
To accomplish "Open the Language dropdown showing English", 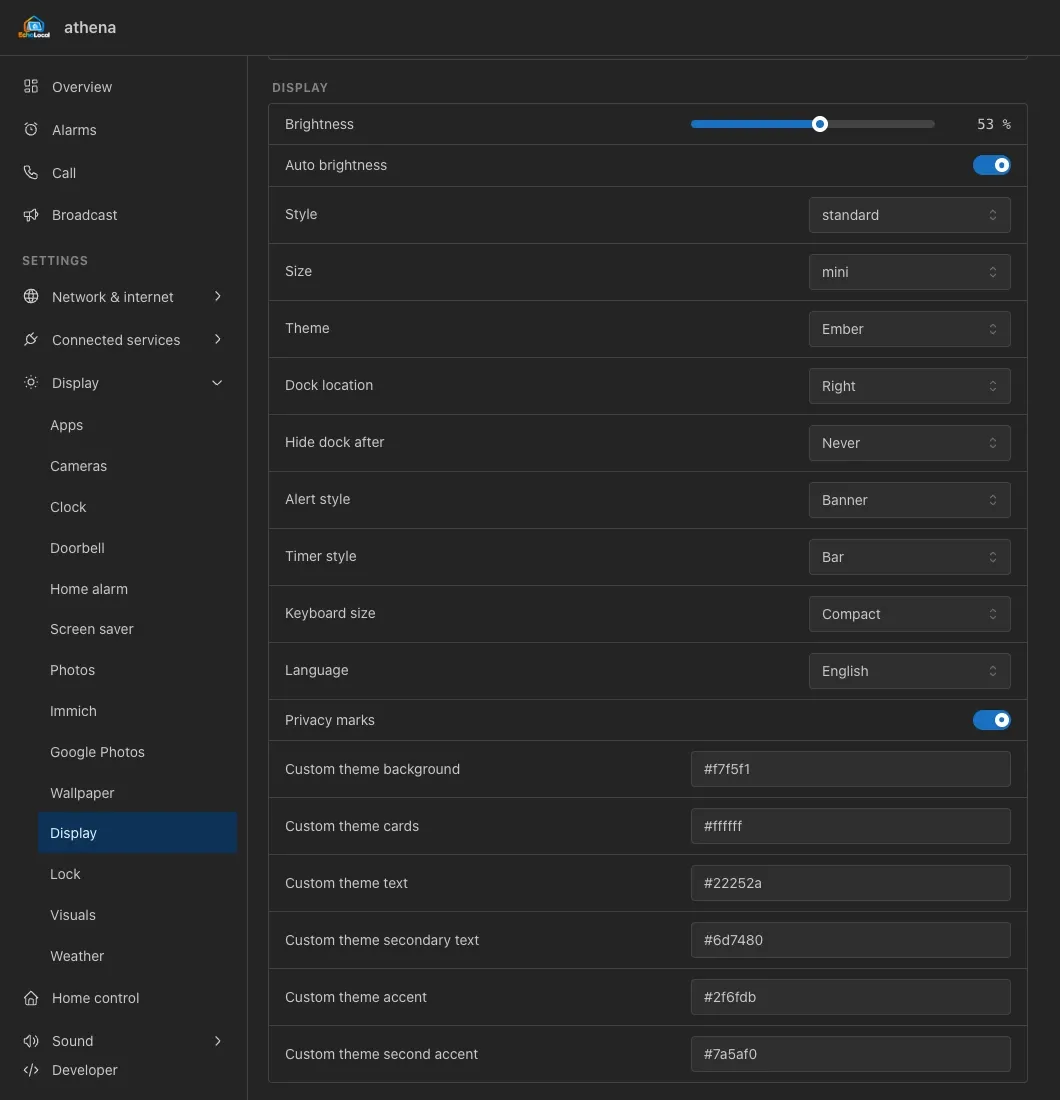I will point(909,671).
